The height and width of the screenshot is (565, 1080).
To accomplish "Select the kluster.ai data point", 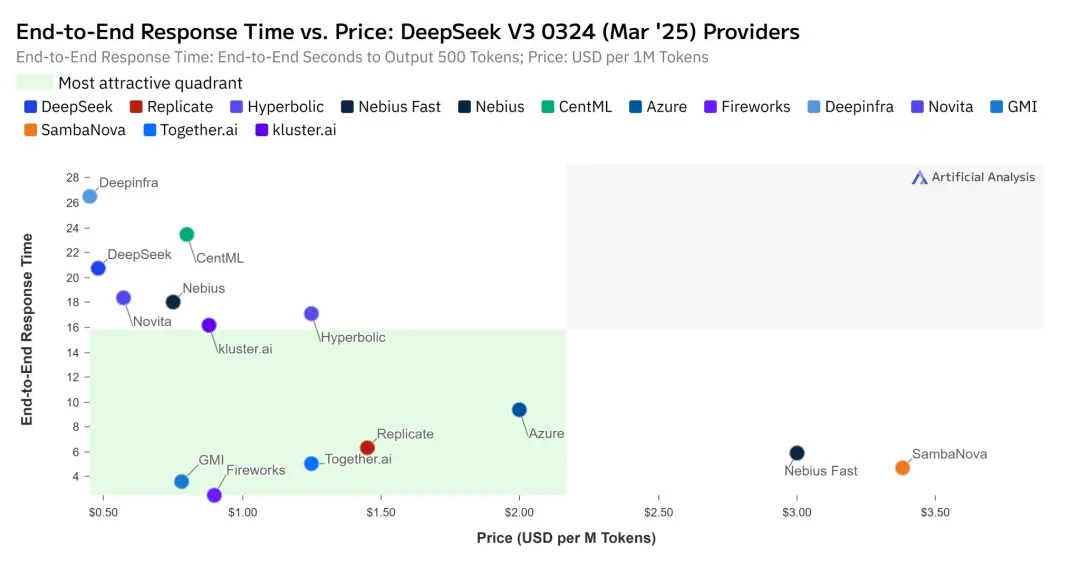I will (x=209, y=325).
